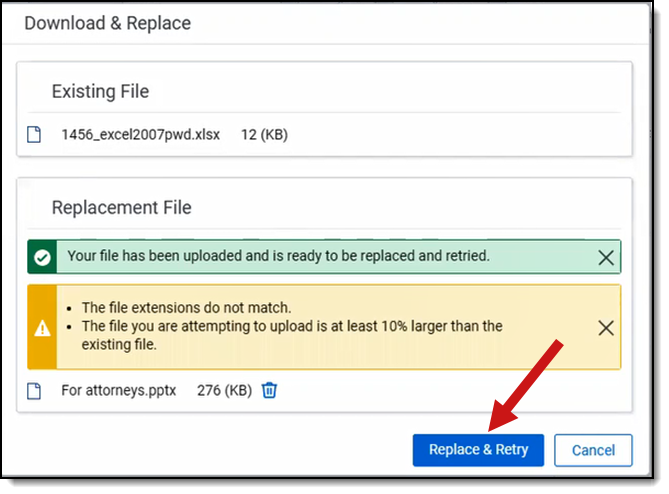Image resolution: width=669 pixels, height=494 pixels.
Task: Click the Replace & Retry button
Action: pos(478,450)
